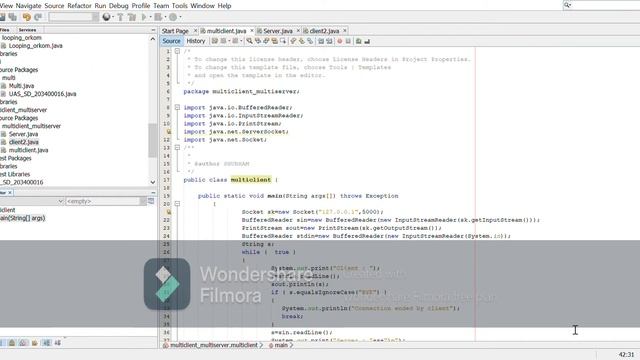Click the Find Next Occurrence icon
This screenshot has height=360, width=640.
coord(266,41)
